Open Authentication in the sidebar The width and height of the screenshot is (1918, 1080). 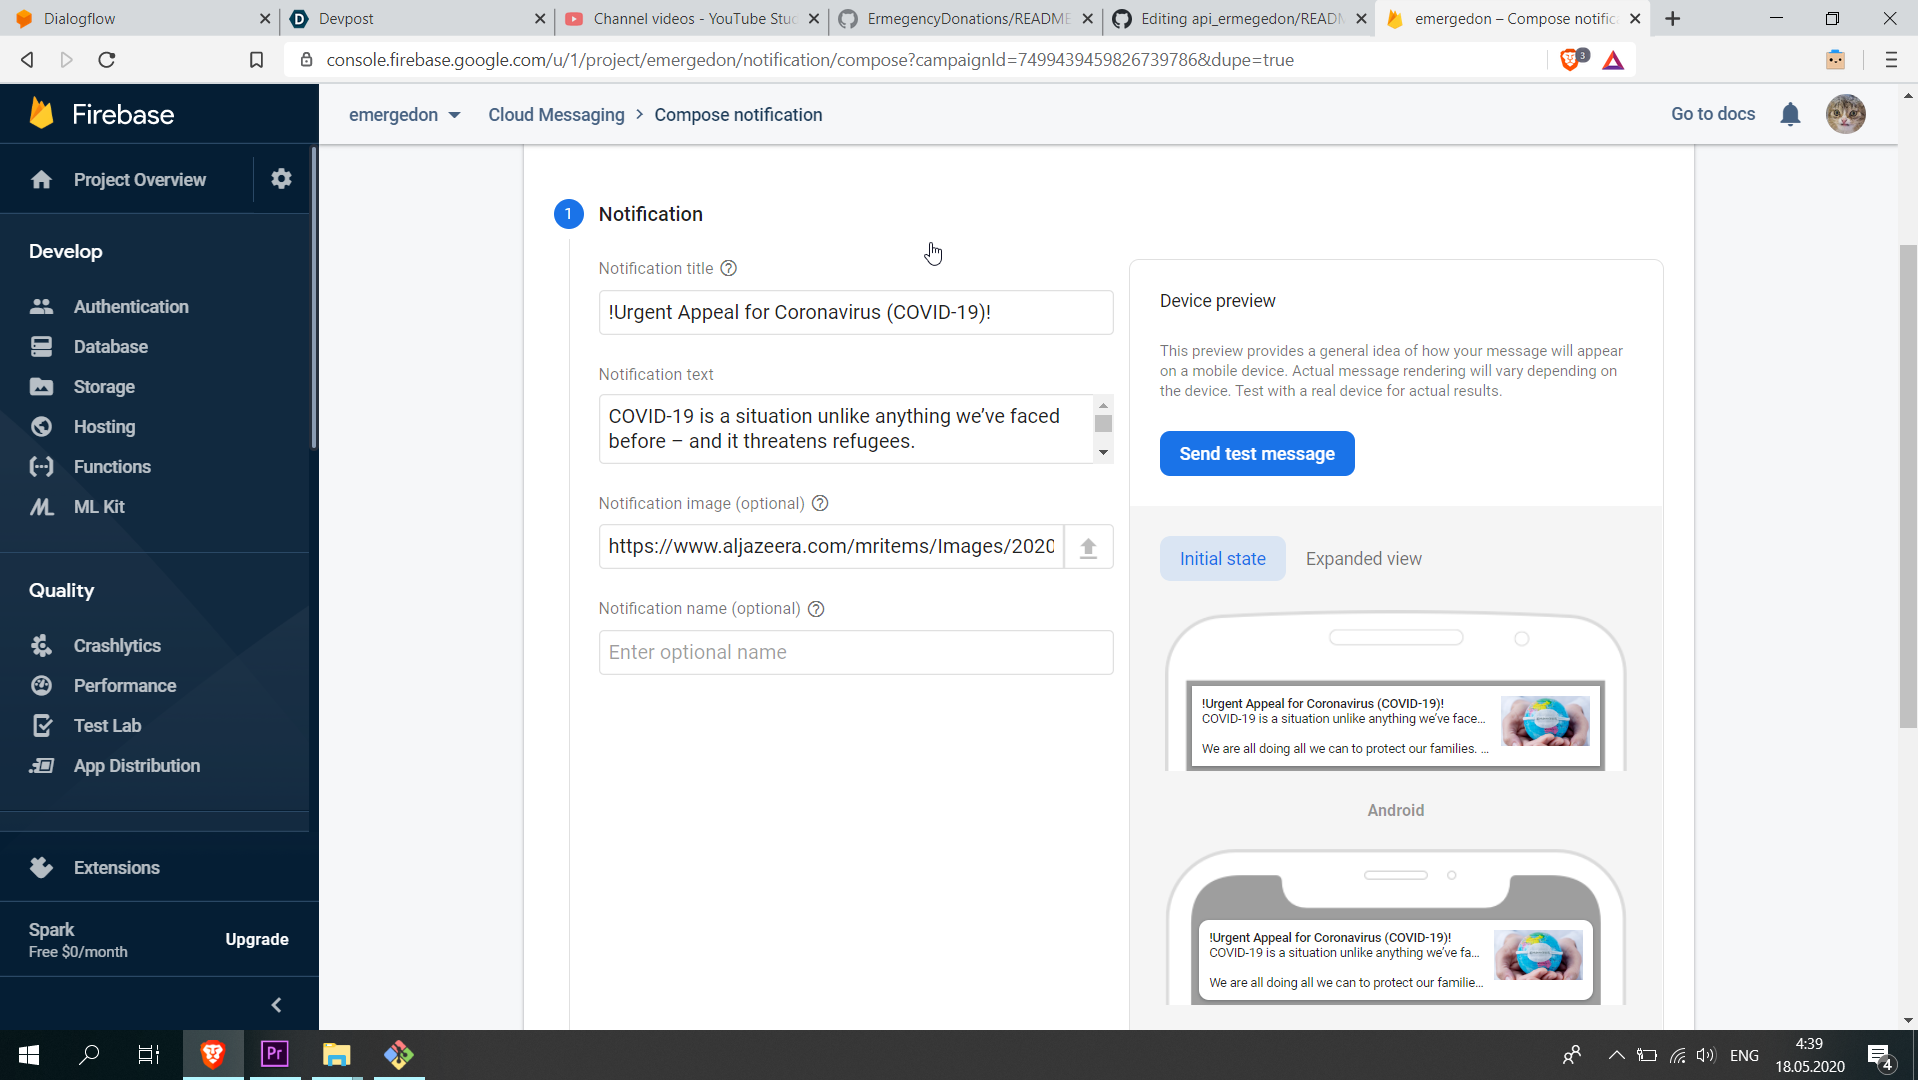[x=131, y=307]
